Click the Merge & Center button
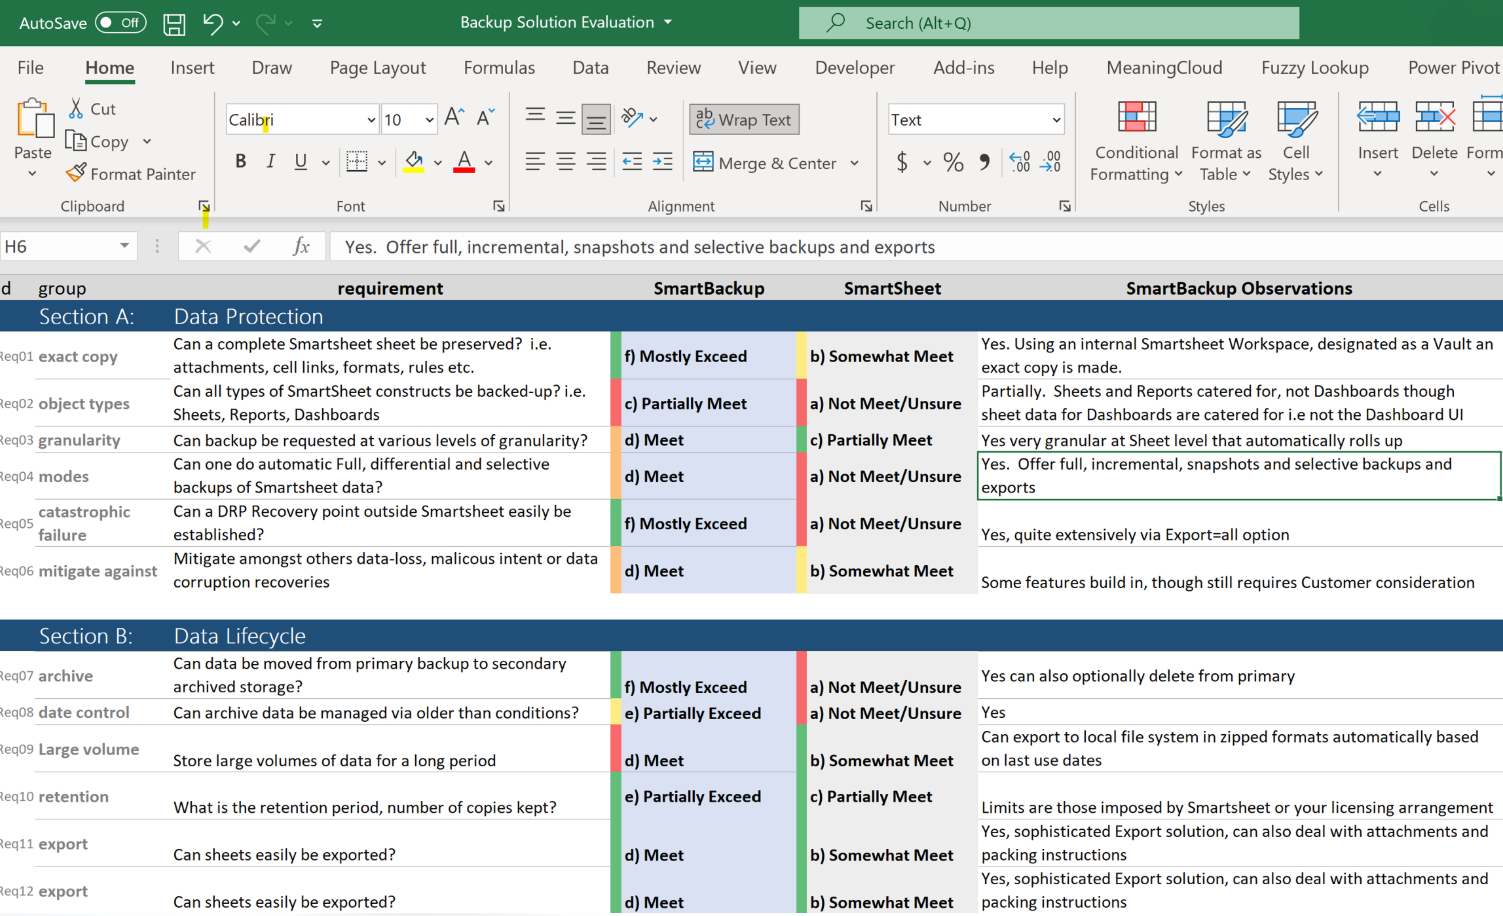 766,163
